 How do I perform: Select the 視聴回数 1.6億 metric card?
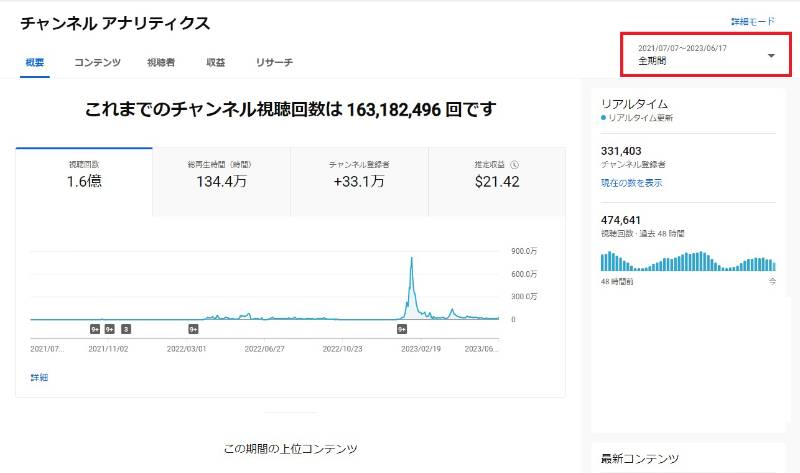[84, 182]
